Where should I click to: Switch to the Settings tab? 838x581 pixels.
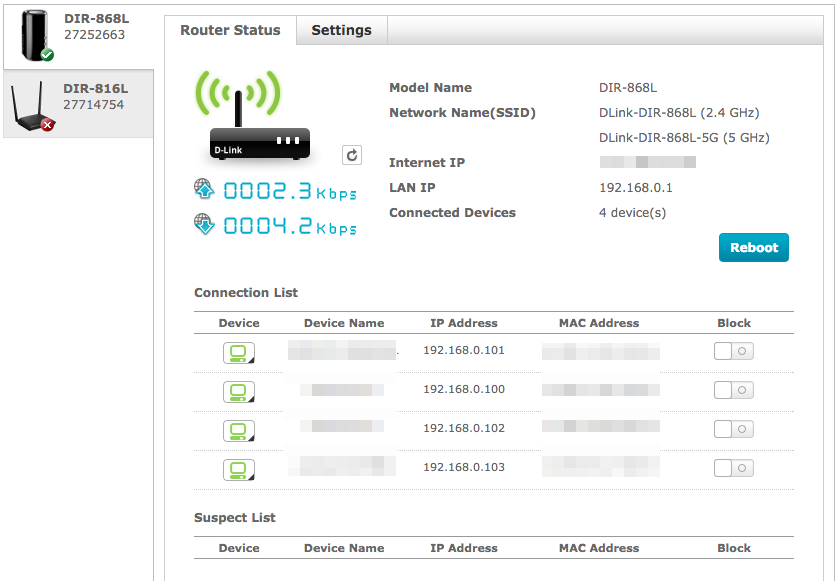(341, 30)
